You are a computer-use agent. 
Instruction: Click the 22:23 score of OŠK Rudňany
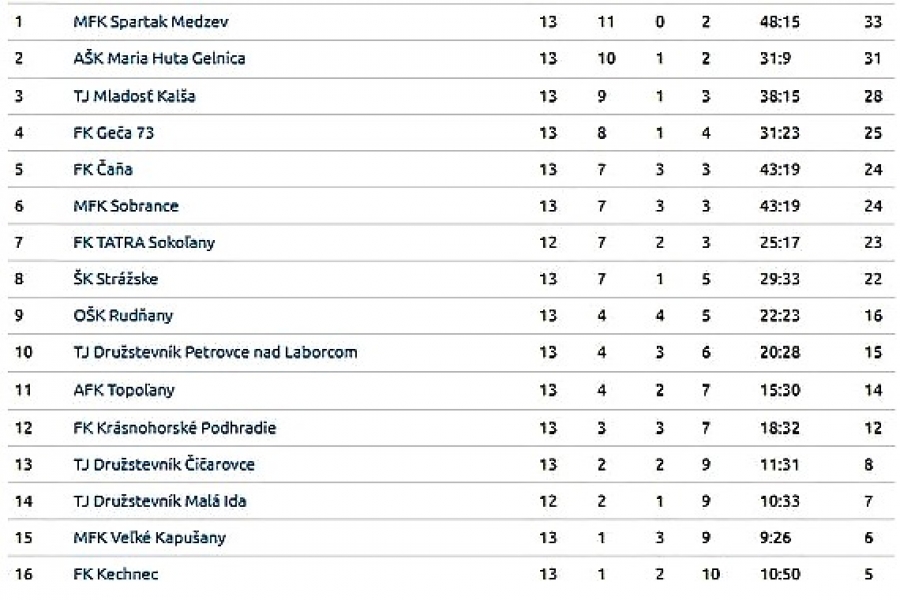(x=777, y=316)
